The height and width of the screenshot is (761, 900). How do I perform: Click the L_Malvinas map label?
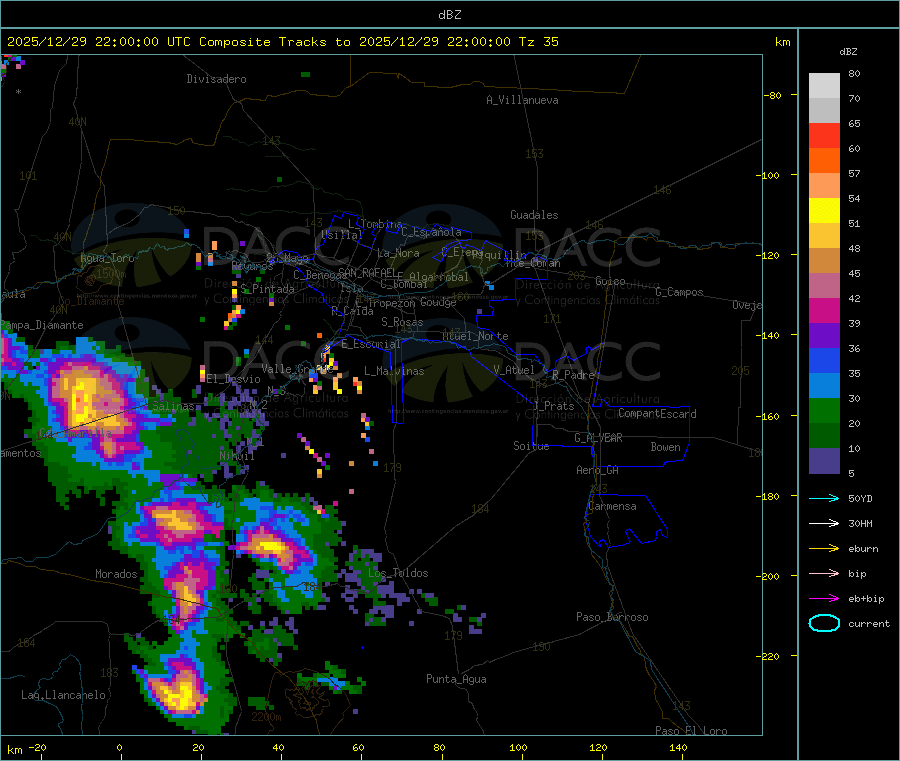tap(394, 371)
